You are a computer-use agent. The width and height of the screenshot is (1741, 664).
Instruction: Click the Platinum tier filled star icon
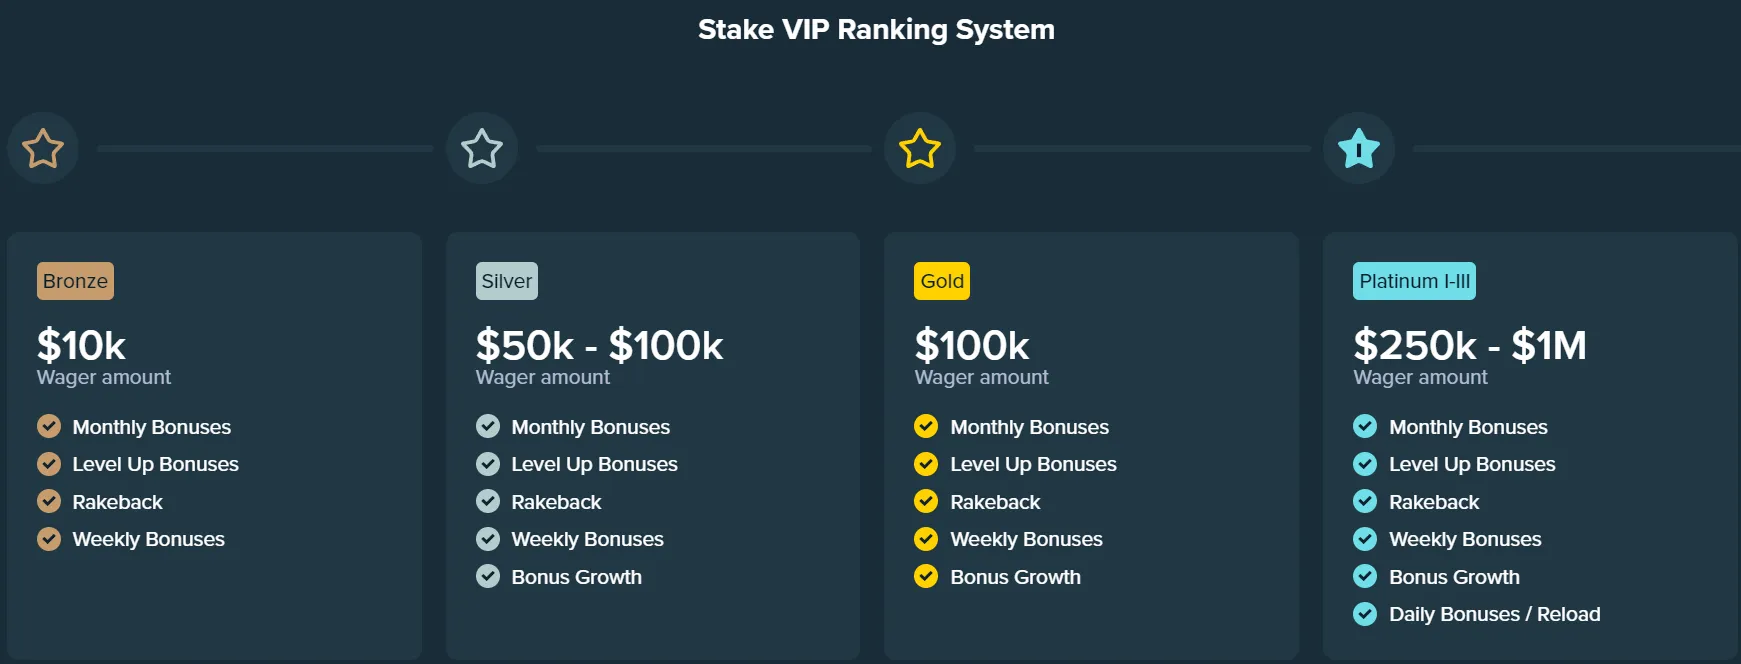[1359, 149]
